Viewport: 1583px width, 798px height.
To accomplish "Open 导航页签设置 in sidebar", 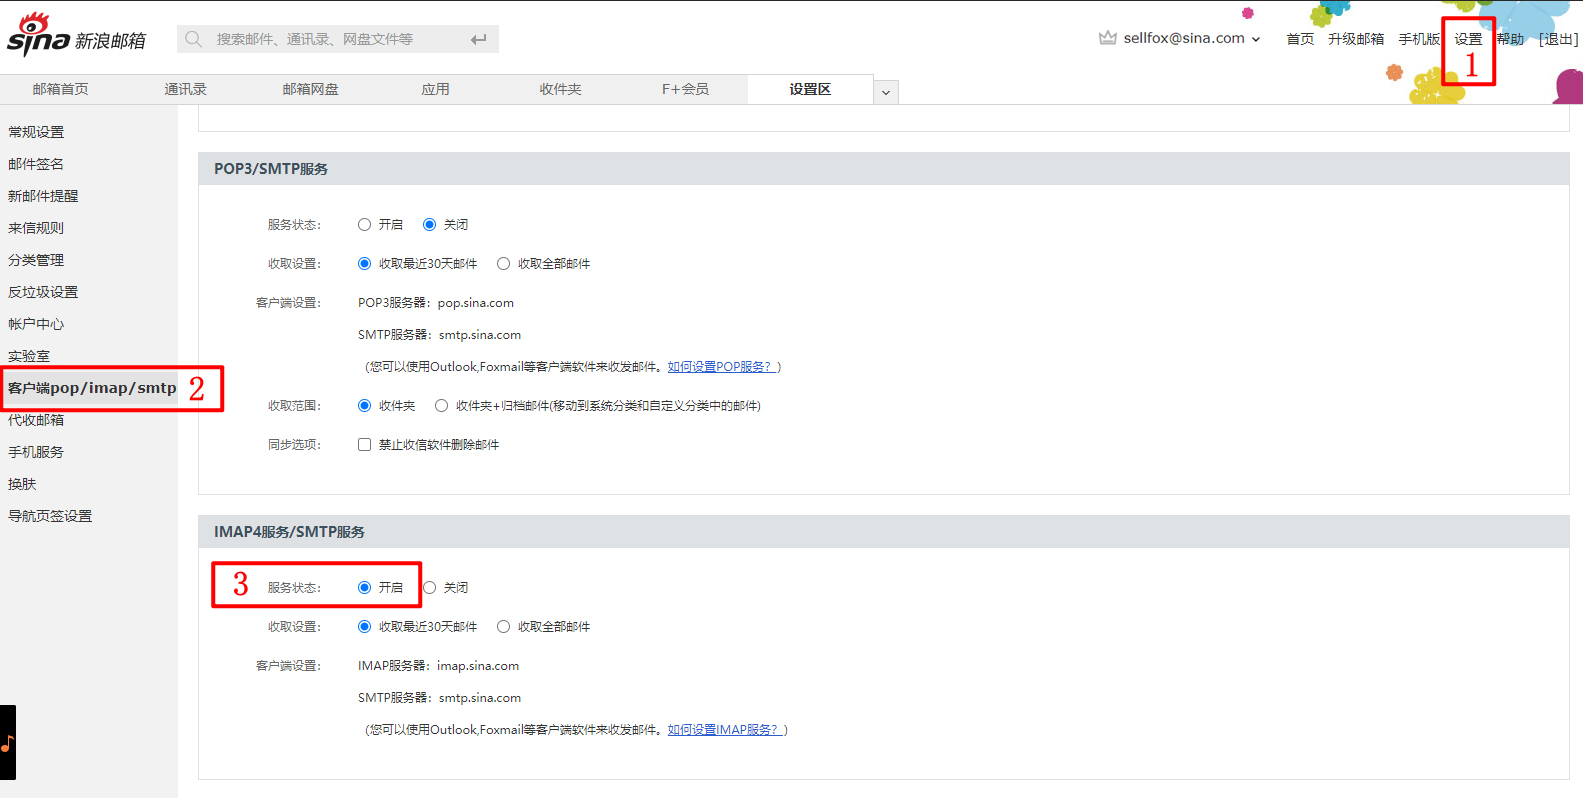I will tap(50, 516).
